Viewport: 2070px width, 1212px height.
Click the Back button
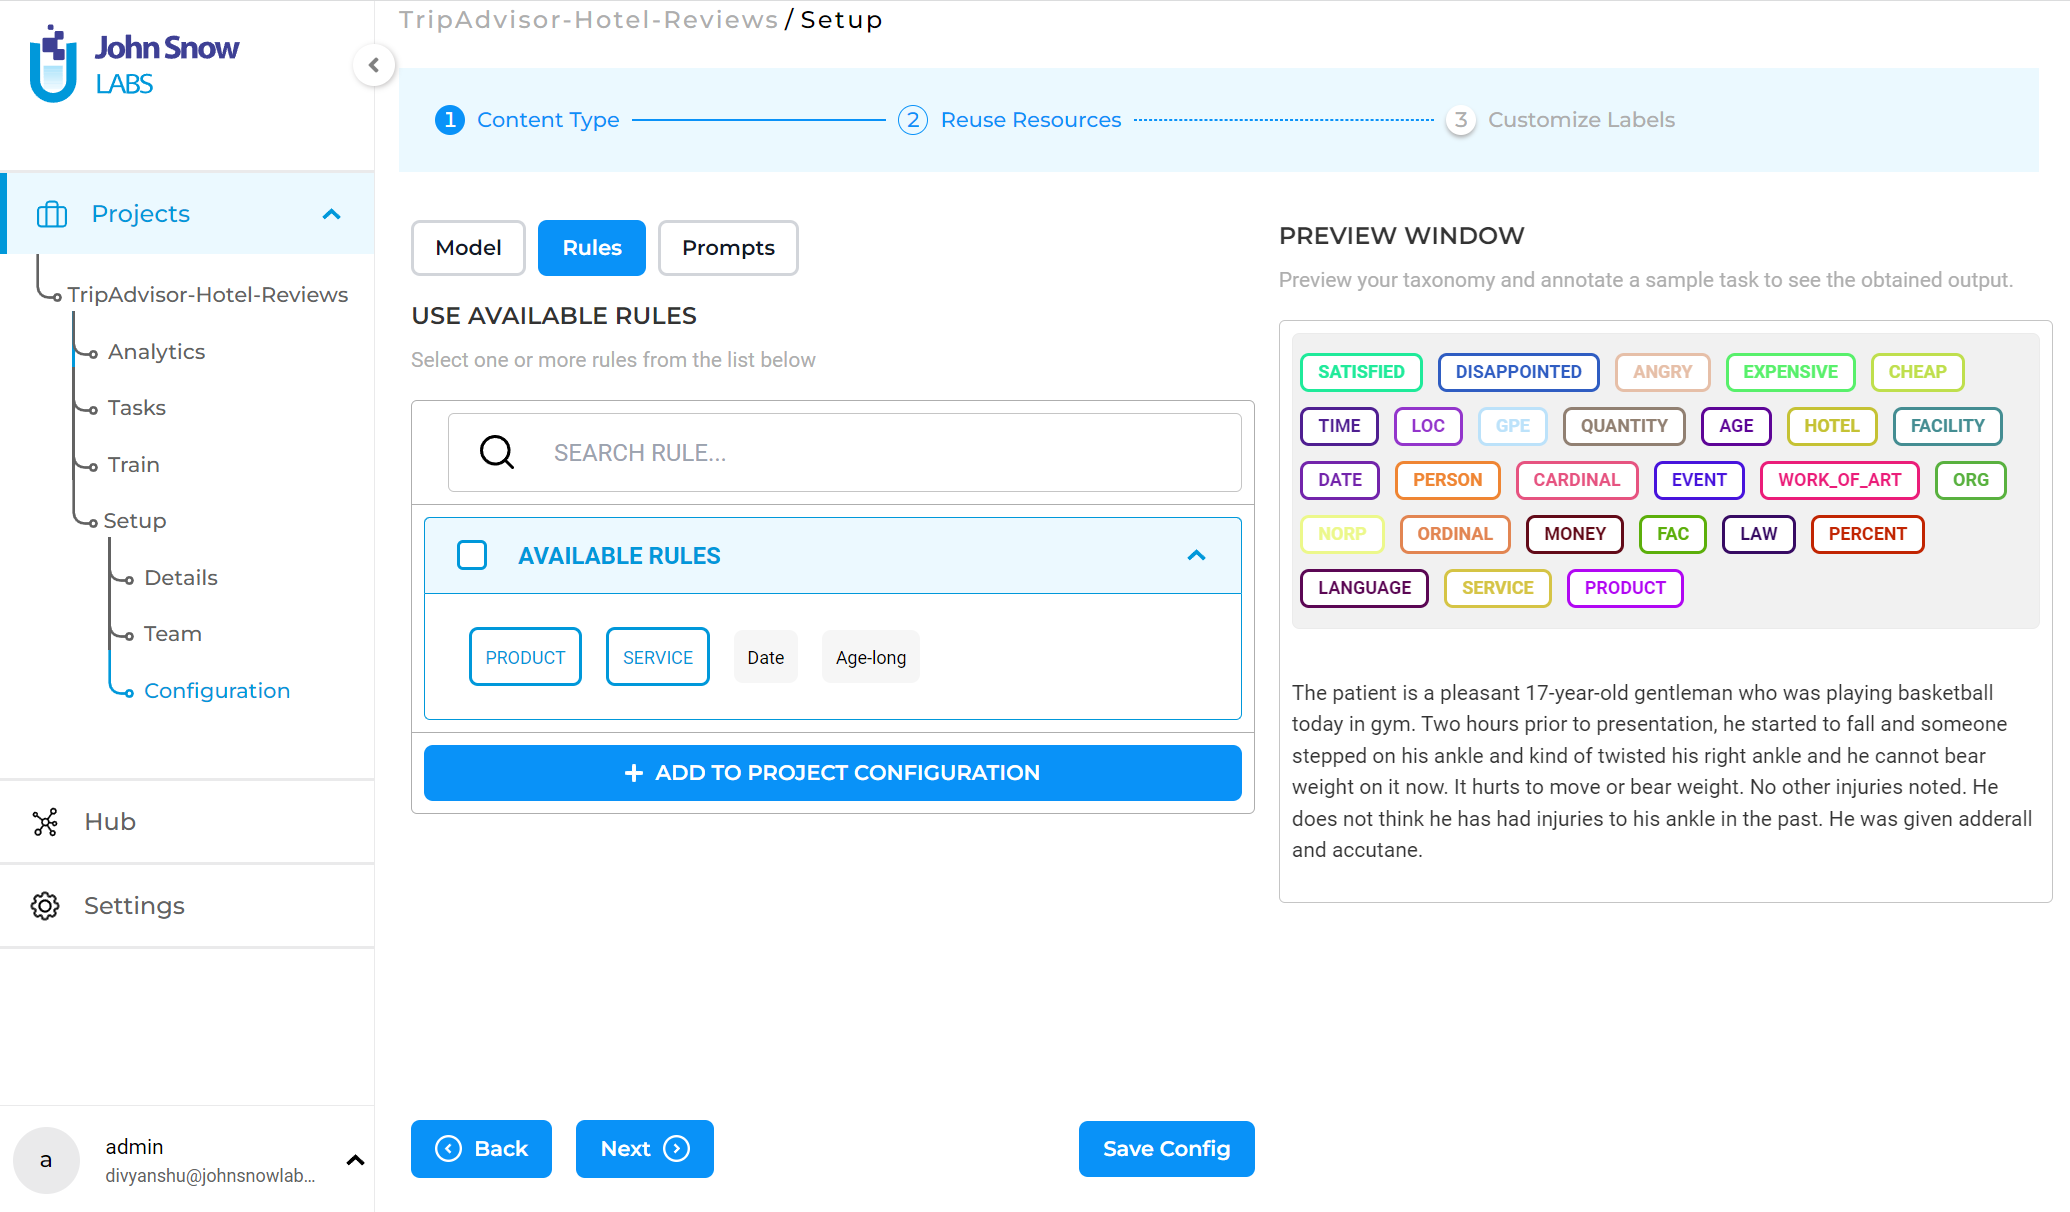click(x=481, y=1149)
